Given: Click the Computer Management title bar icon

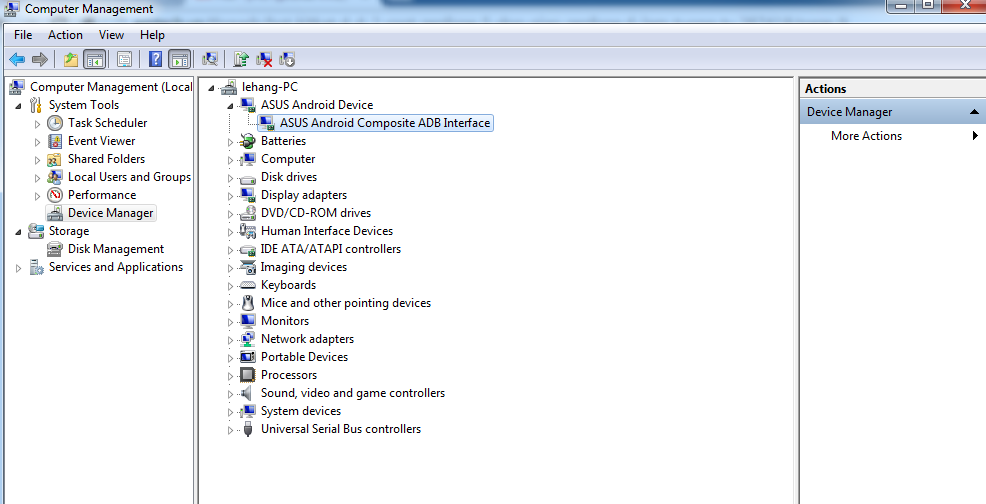Looking at the screenshot, I should coord(12,8).
